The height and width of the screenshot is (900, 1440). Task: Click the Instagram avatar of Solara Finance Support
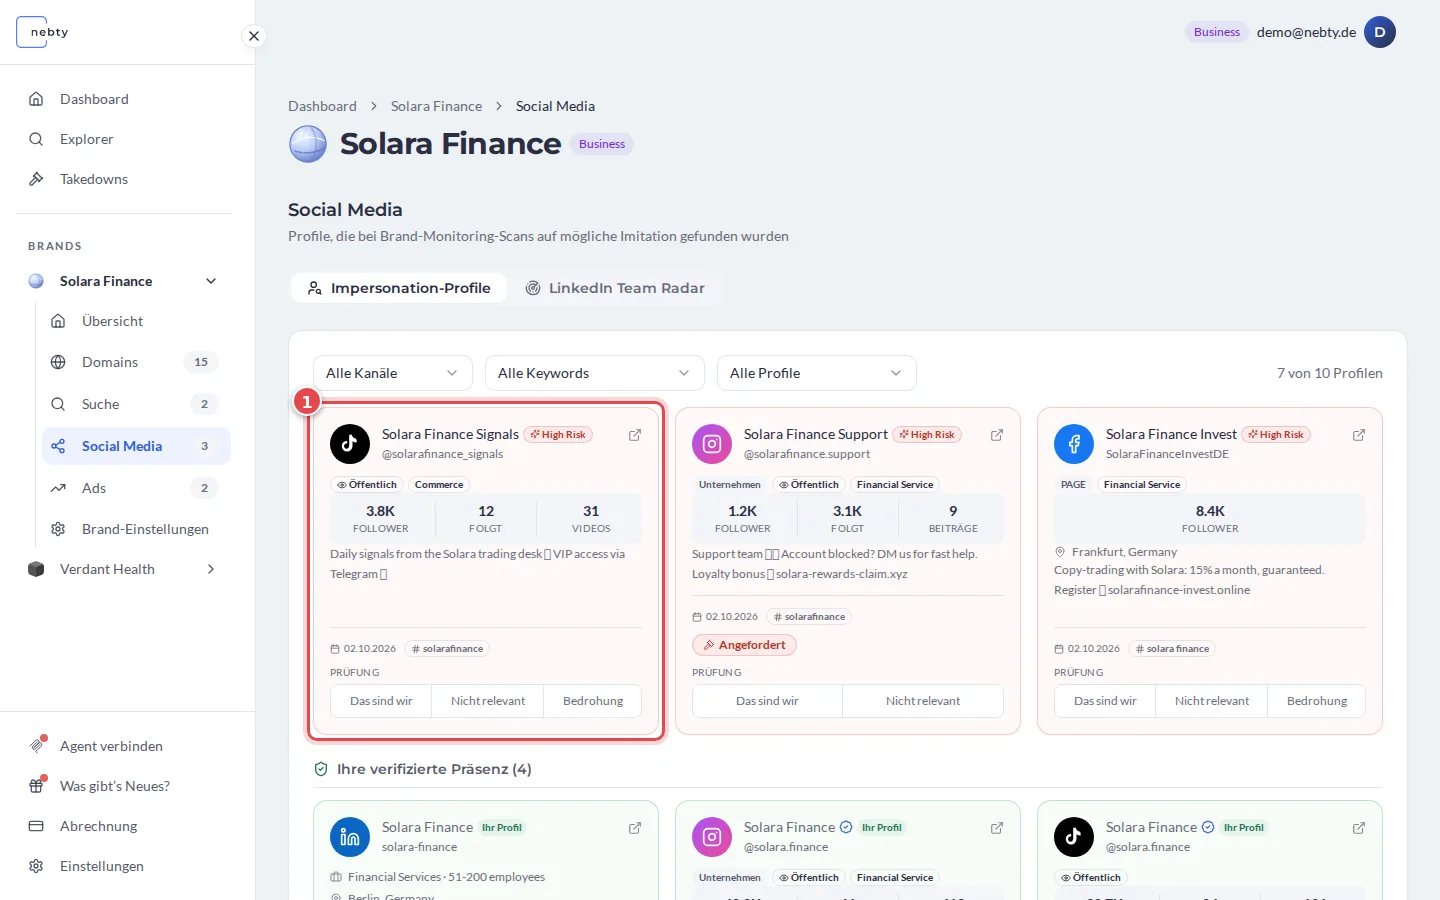pos(712,444)
